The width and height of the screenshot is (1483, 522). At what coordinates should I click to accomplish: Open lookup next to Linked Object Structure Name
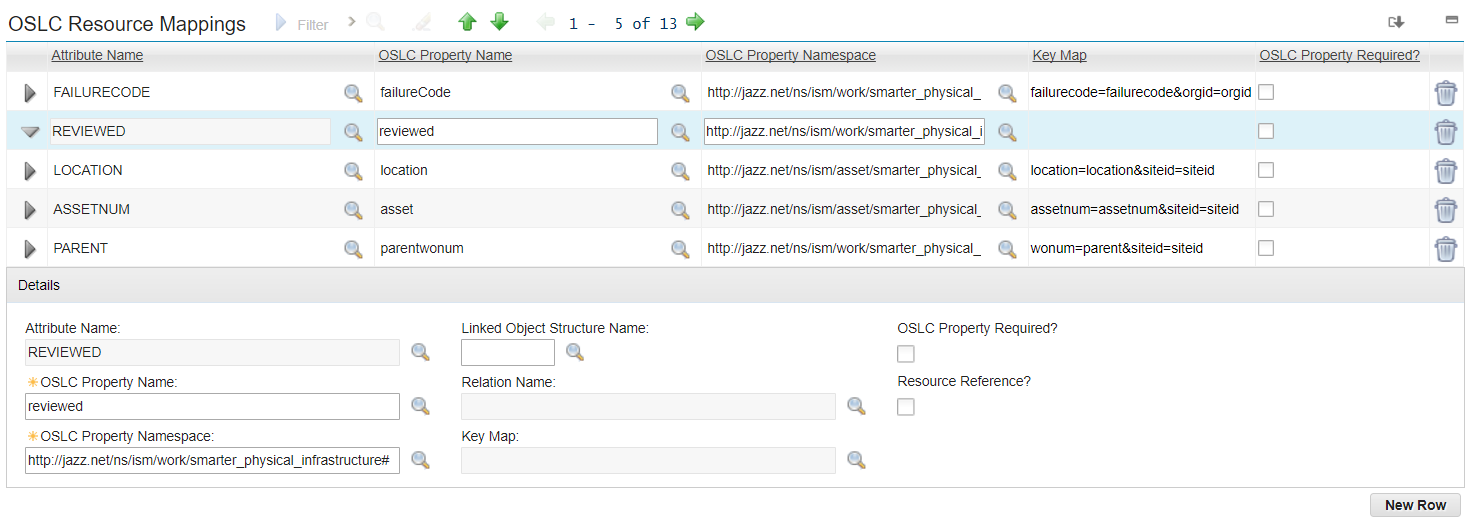coord(575,351)
